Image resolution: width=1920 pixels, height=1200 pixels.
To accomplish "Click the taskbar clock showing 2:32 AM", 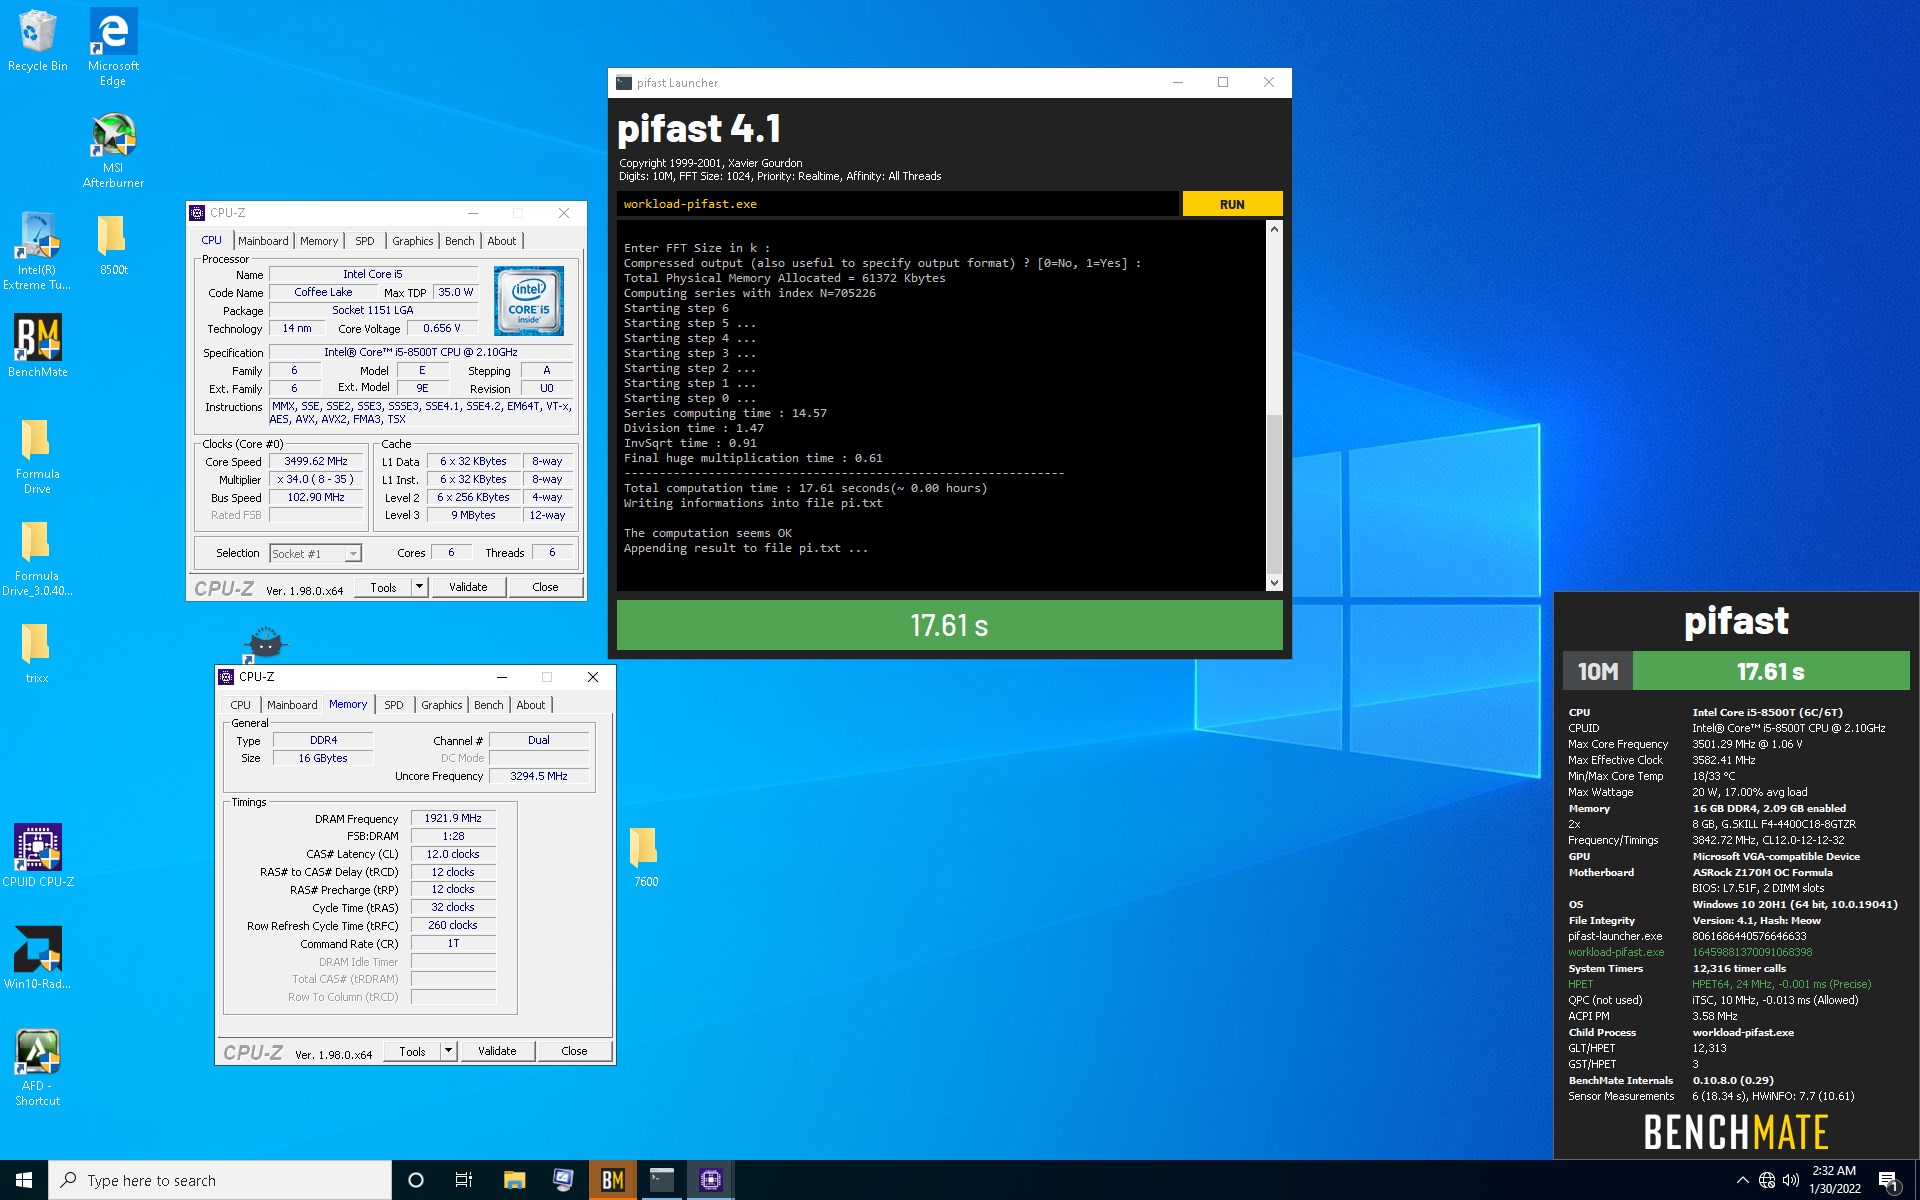I will [x=1834, y=1180].
